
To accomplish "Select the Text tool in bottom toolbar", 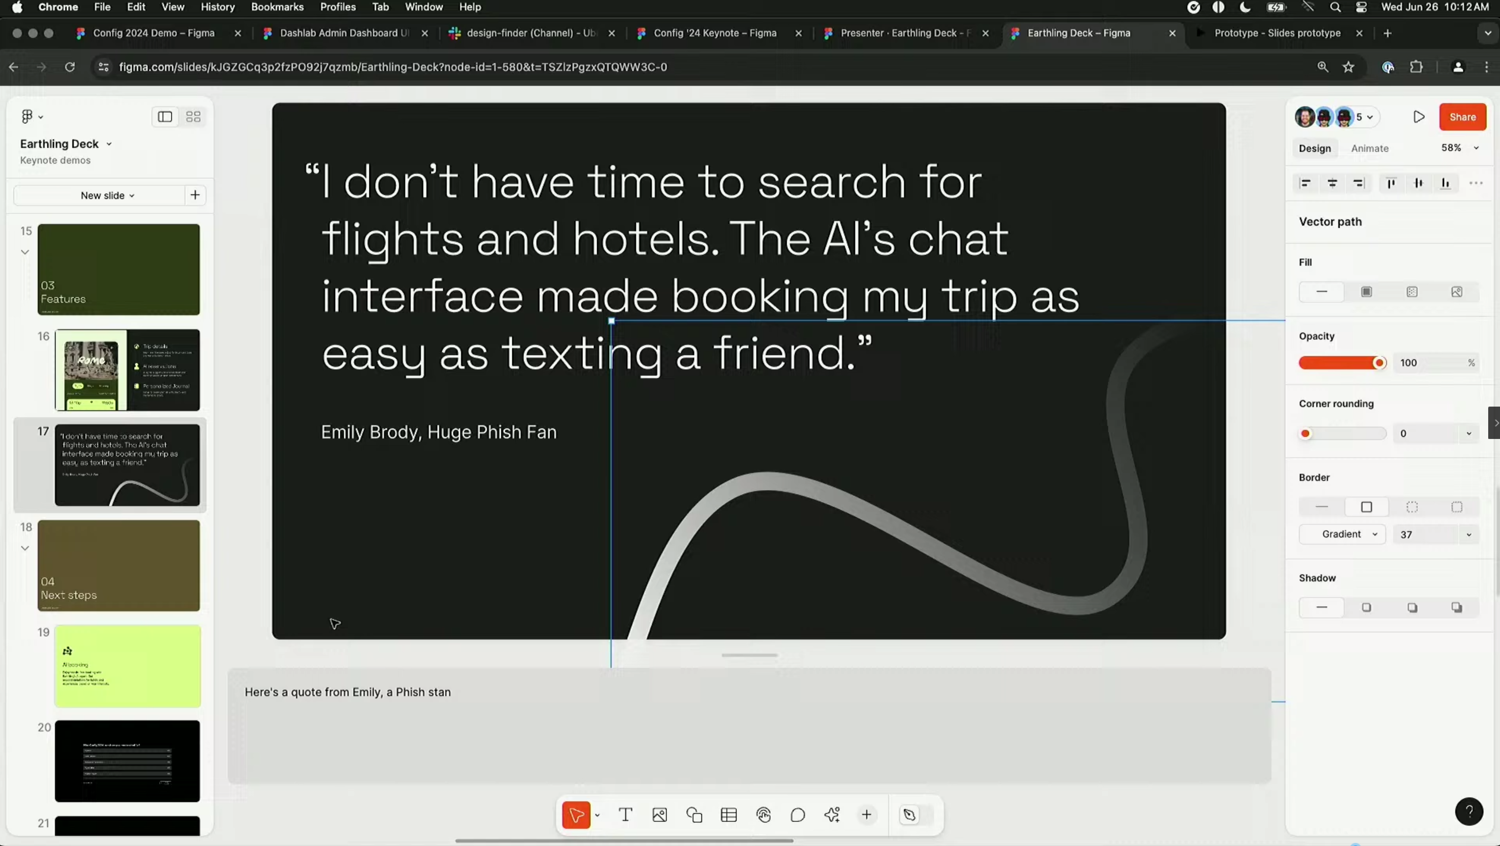I will [625, 815].
